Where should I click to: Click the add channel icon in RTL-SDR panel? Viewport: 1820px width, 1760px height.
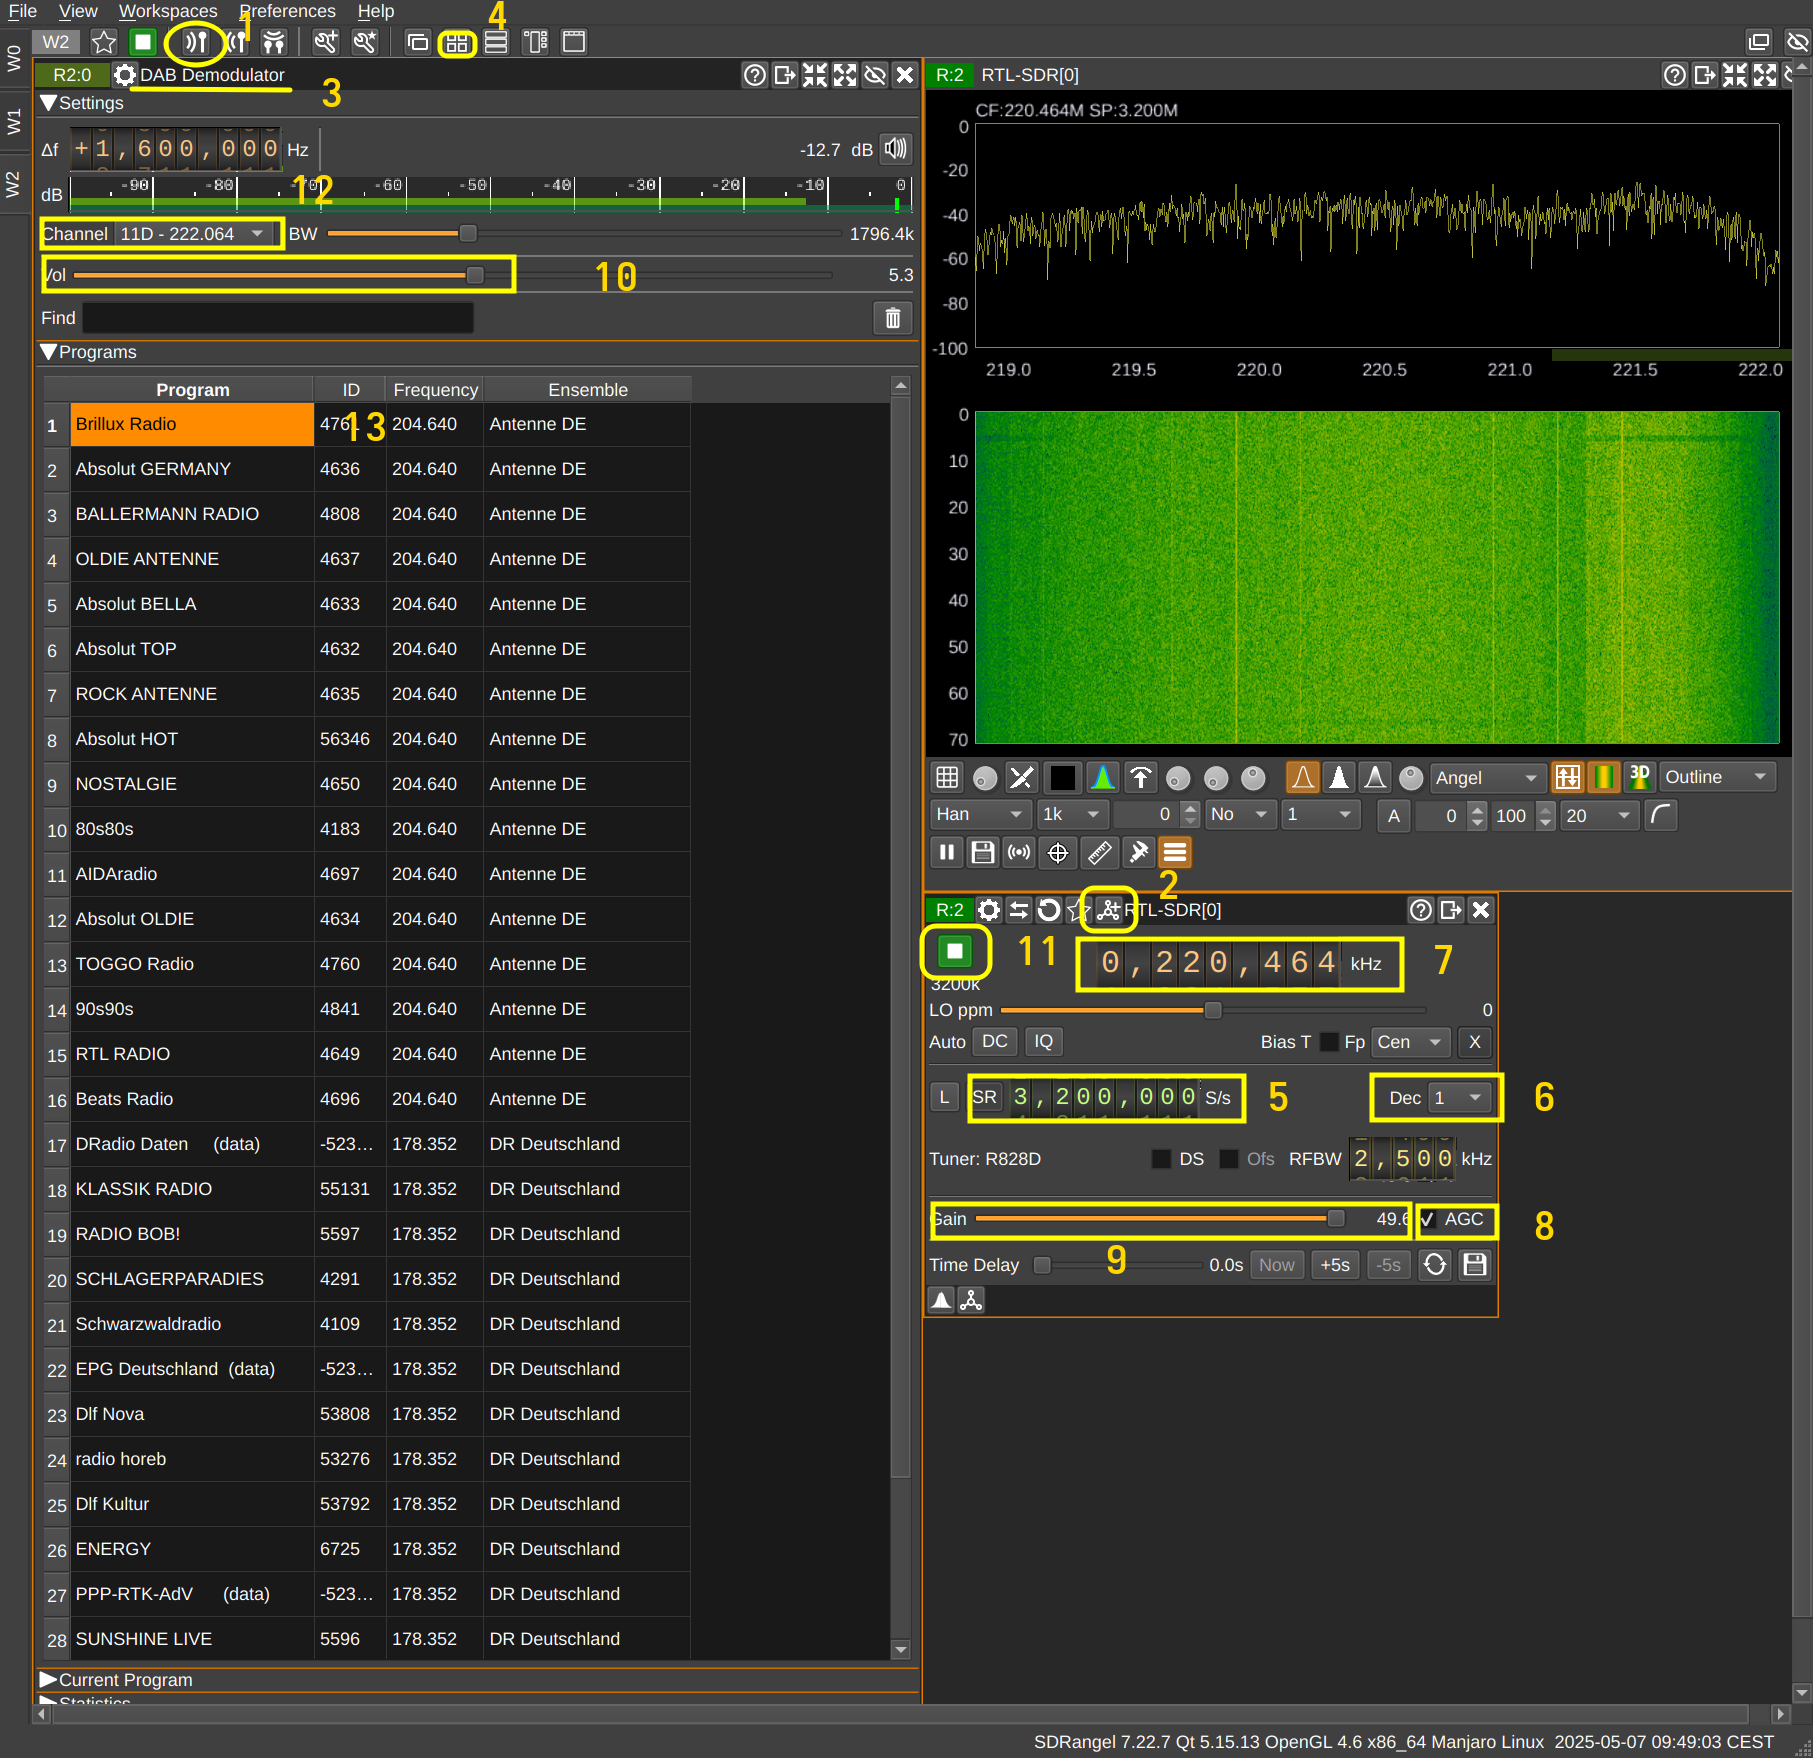[x=1108, y=910]
